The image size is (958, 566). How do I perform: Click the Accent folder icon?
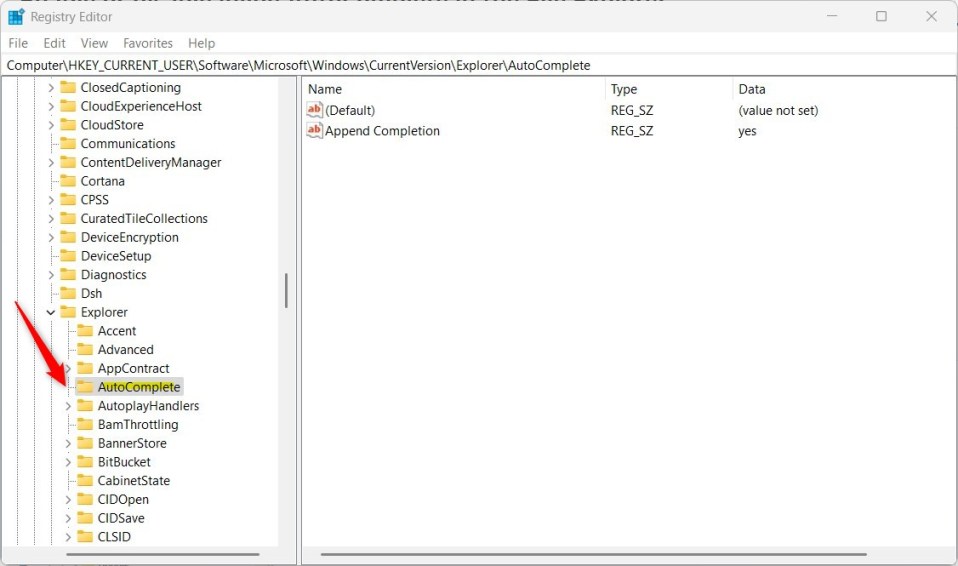pos(85,331)
